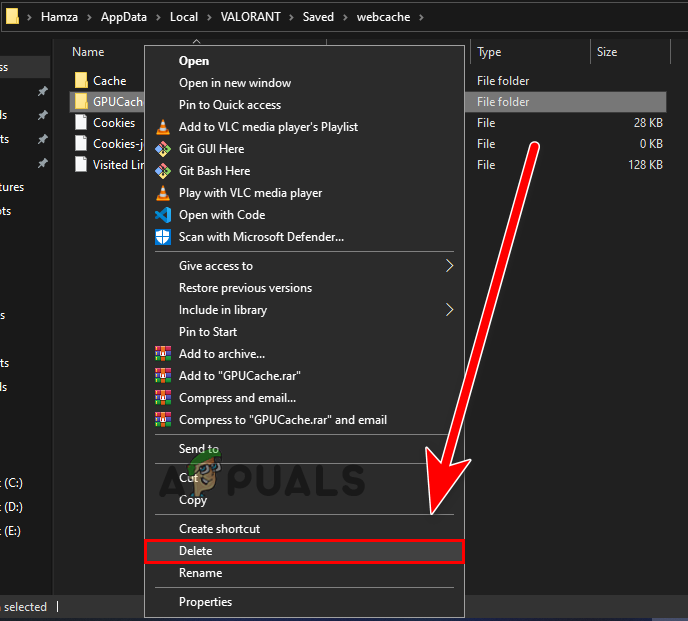Screen dimensions: 688x621
Task: Sort by the Name column header
Action: click(88, 52)
